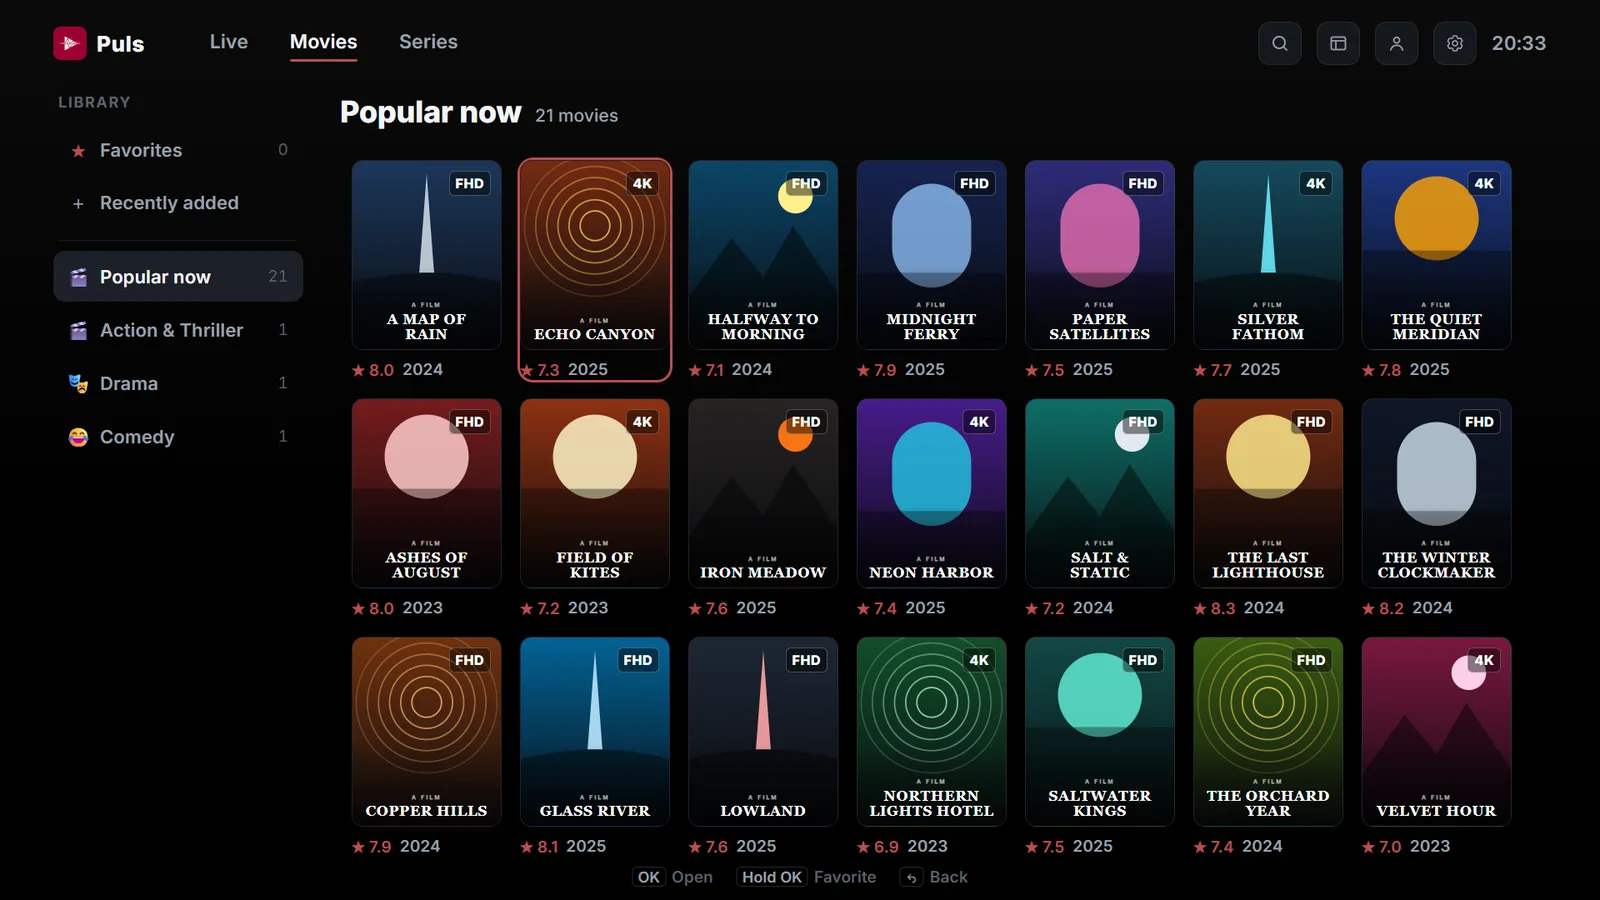The image size is (1600, 900).
Task: Click the Favorites star icon in sidebar
Action: point(78,151)
